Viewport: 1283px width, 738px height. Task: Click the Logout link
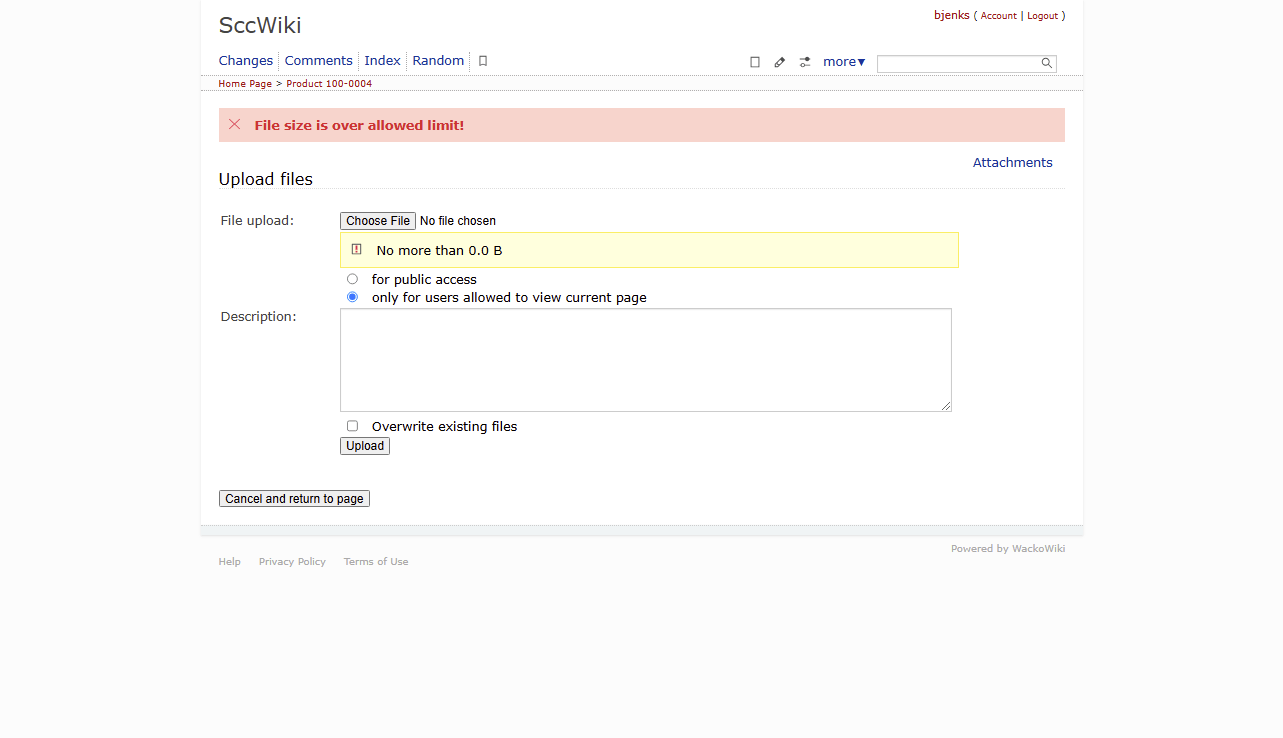tap(1042, 16)
